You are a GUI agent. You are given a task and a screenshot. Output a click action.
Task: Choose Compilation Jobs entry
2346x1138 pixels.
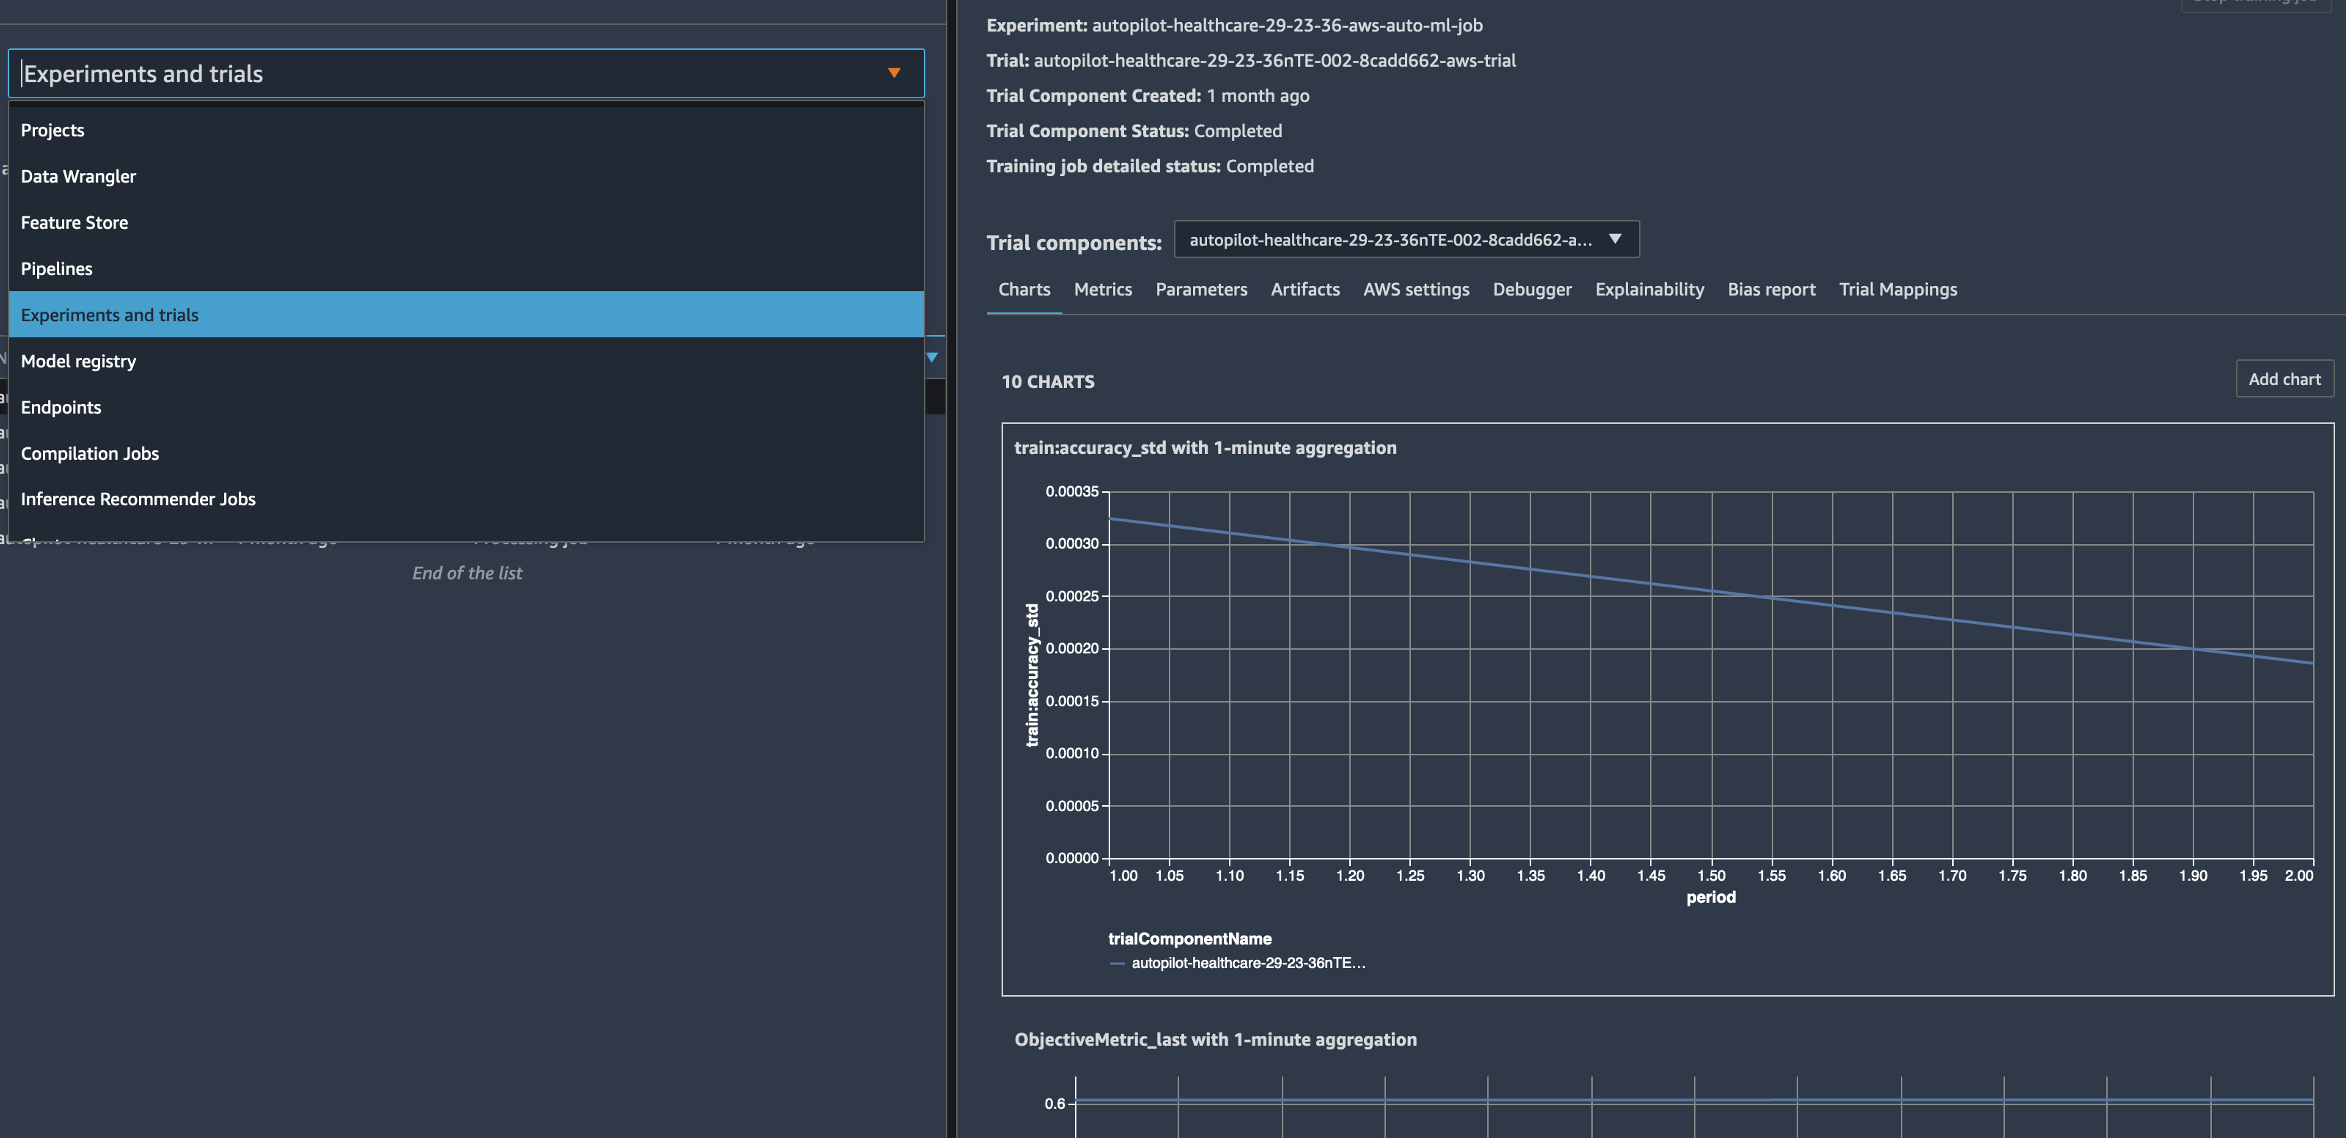[90, 453]
